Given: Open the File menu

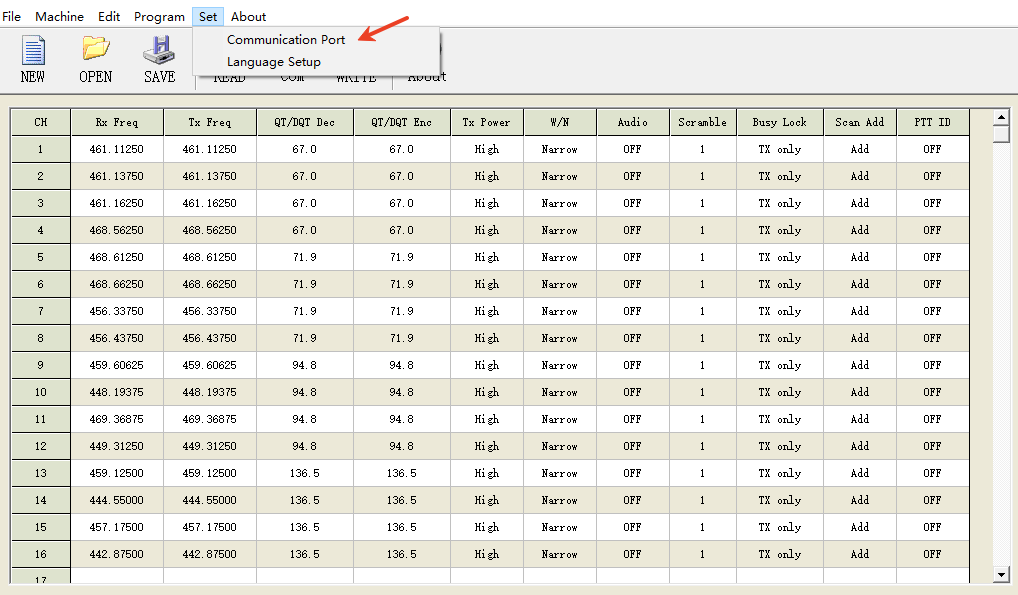Looking at the screenshot, I should click(x=12, y=16).
